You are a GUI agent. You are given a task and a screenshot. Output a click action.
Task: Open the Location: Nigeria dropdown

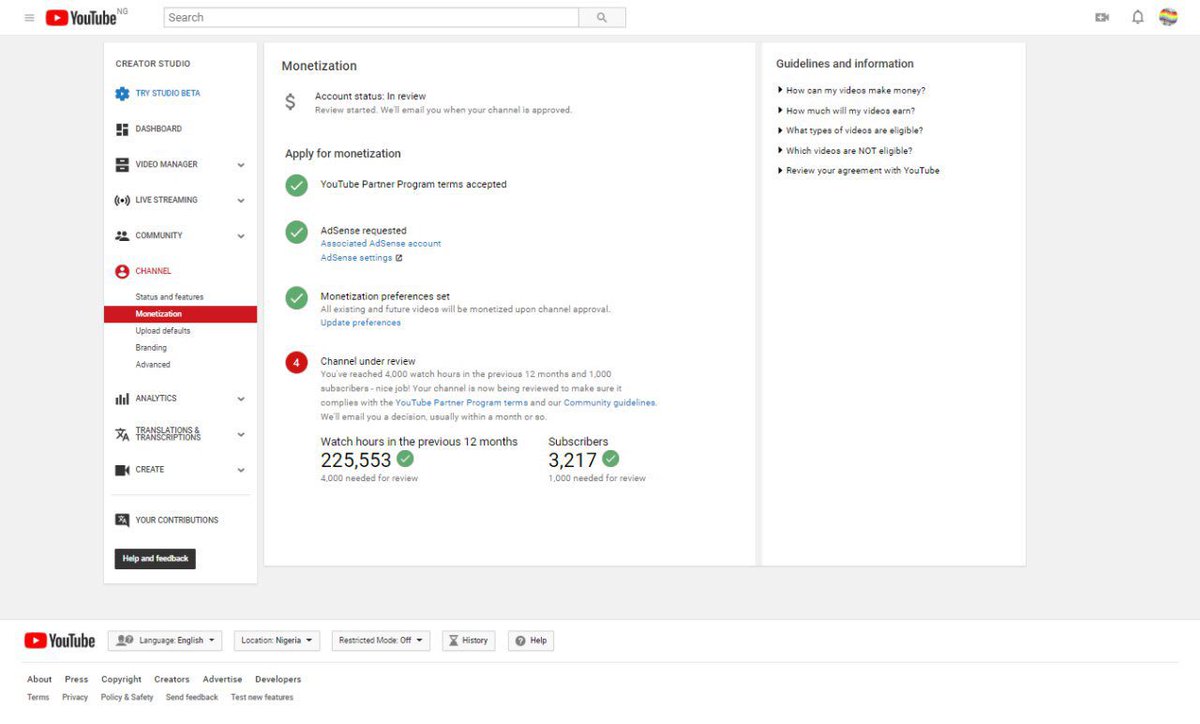277,641
